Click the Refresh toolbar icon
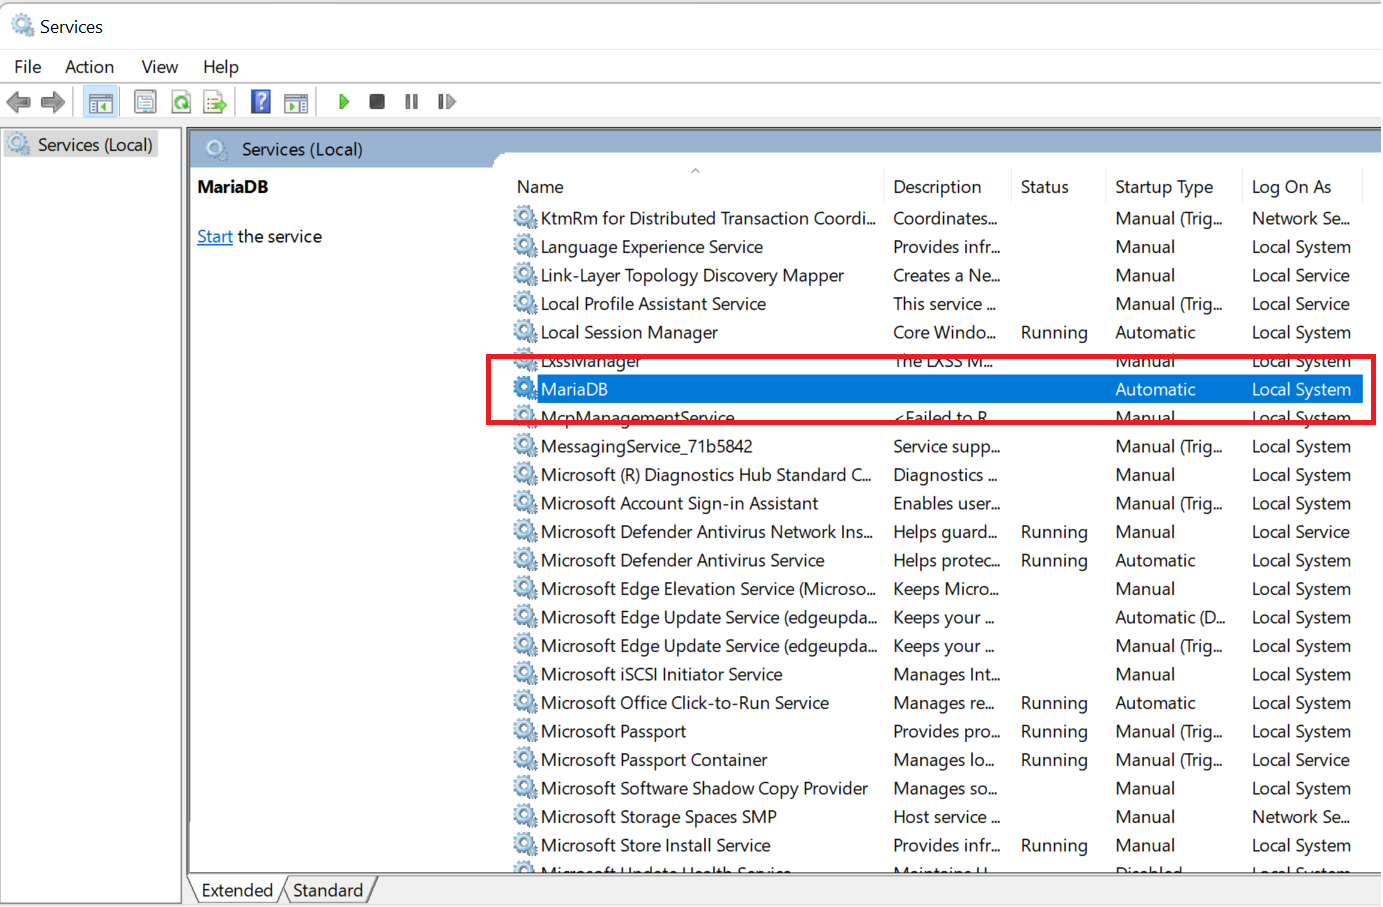 click(x=181, y=102)
